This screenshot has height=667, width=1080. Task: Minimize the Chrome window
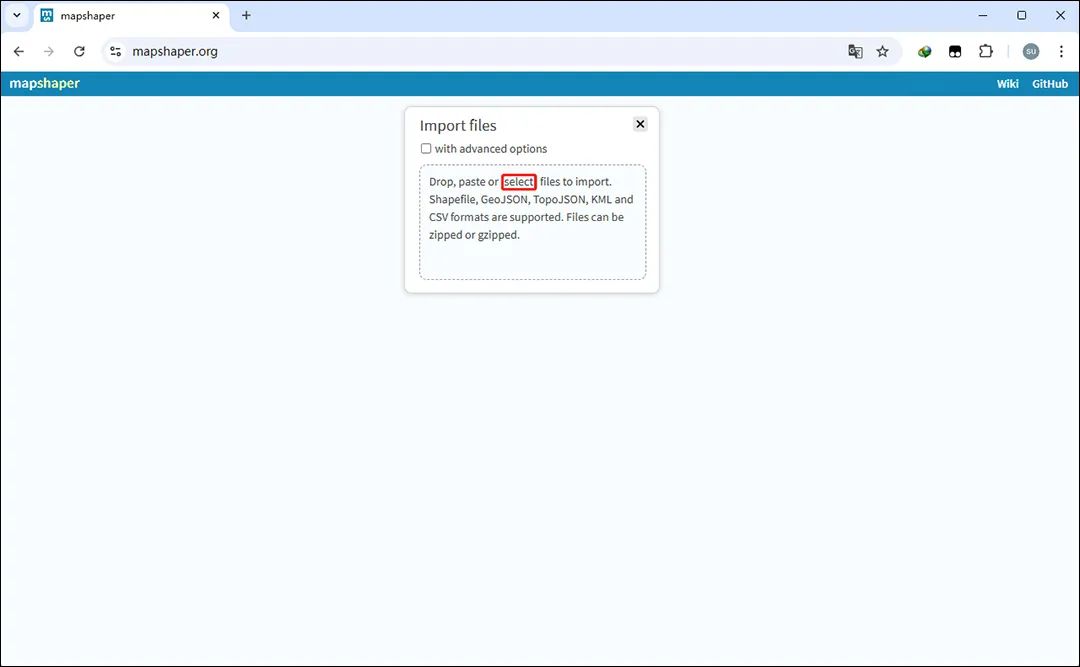point(983,15)
